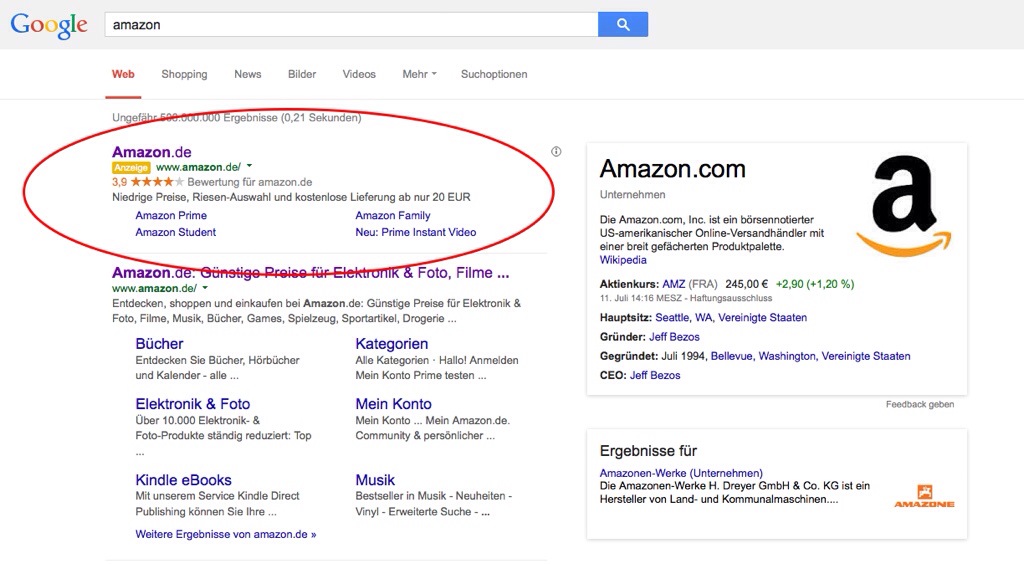The image size is (1024, 564).
Task: Click the search field containing amazon
Action: click(x=351, y=25)
